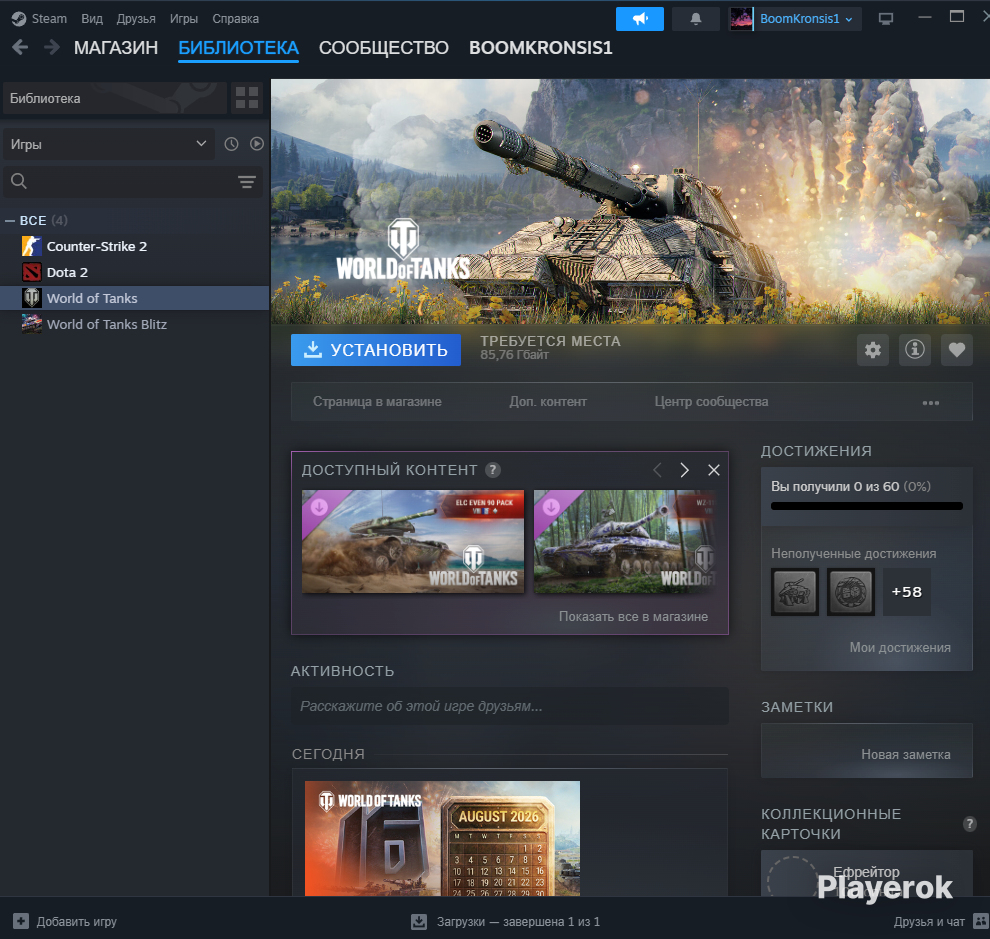
Task: Open advanced filter options icon
Action: pyautogui.click(x=247, y=182)
